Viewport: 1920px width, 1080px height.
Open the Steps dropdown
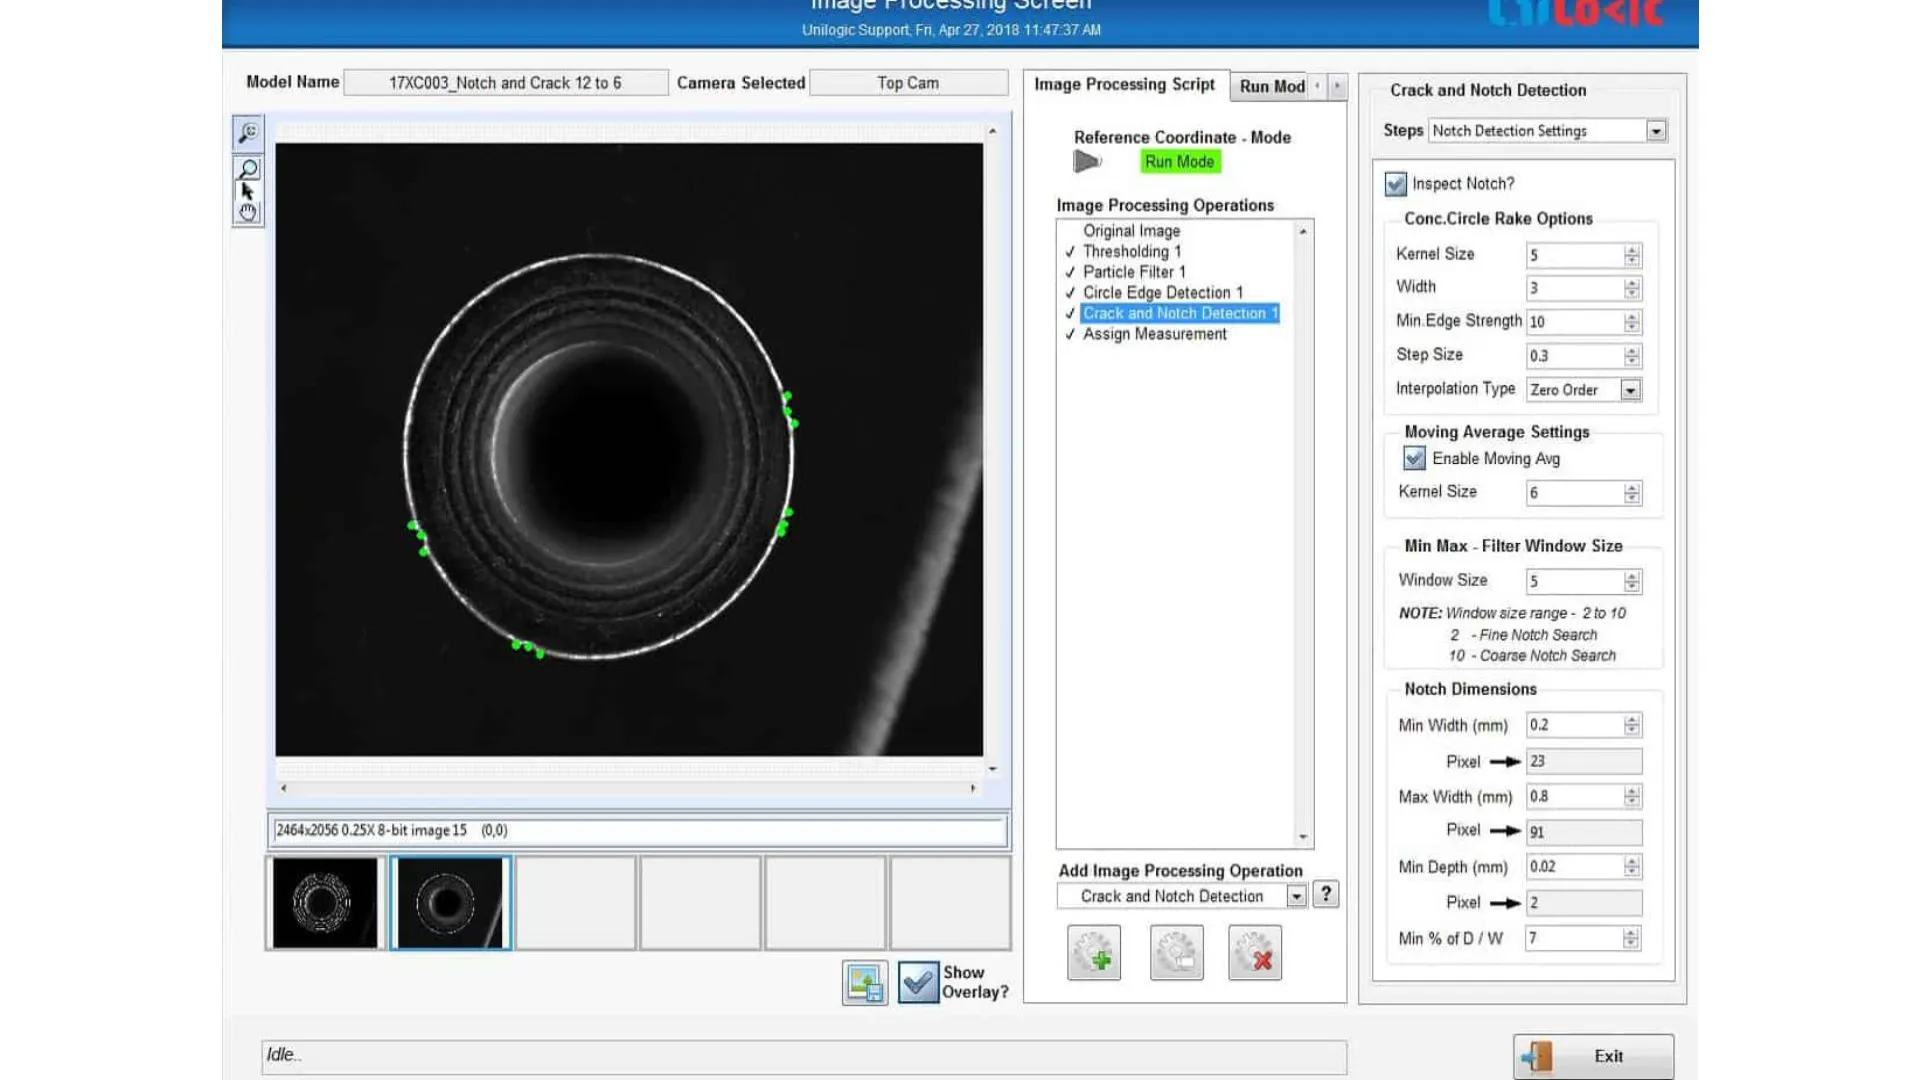click(x=1656, y=131)
